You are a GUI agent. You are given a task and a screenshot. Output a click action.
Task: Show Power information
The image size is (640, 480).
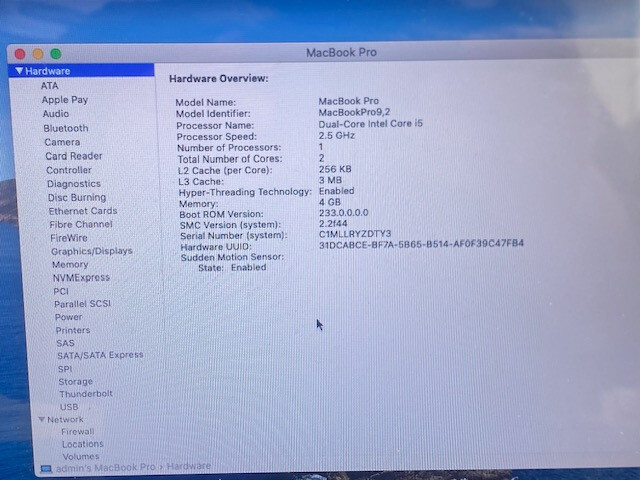click(69, 317)
